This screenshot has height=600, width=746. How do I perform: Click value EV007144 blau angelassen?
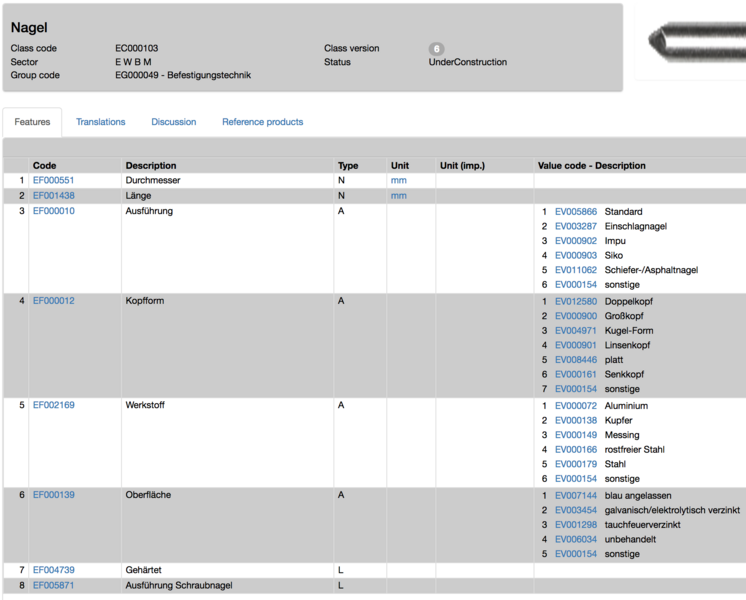[x=575, y=495]
